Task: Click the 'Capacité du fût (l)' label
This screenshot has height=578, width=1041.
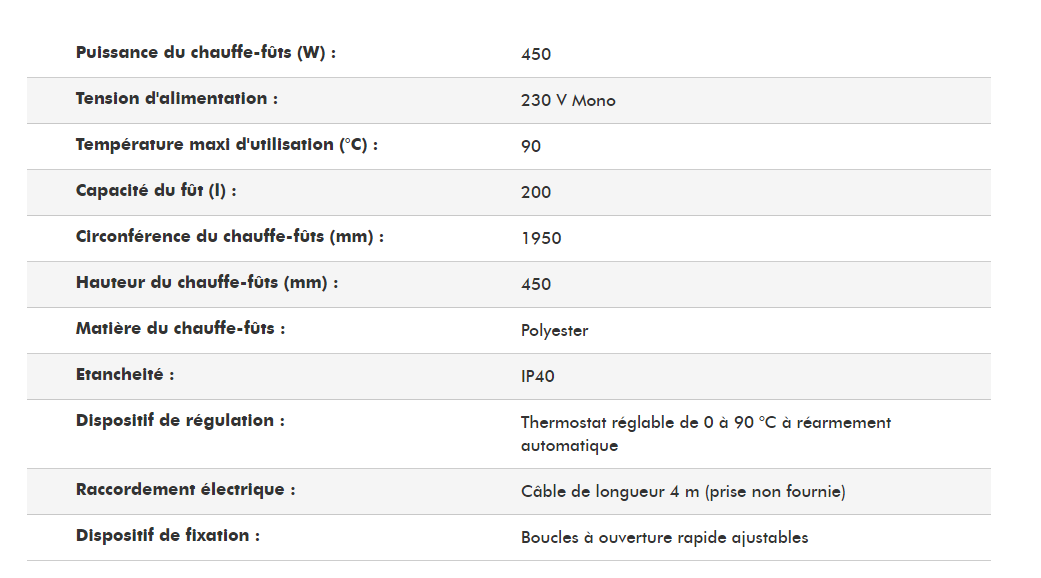Action: pos(156,191)
